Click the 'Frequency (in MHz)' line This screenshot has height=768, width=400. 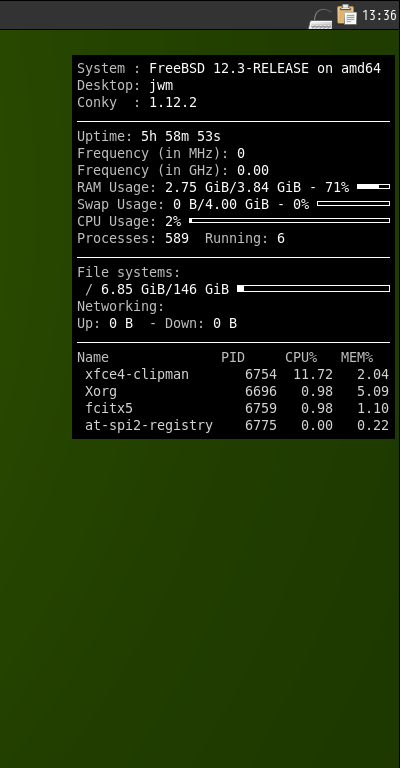[x=161, y=153]
